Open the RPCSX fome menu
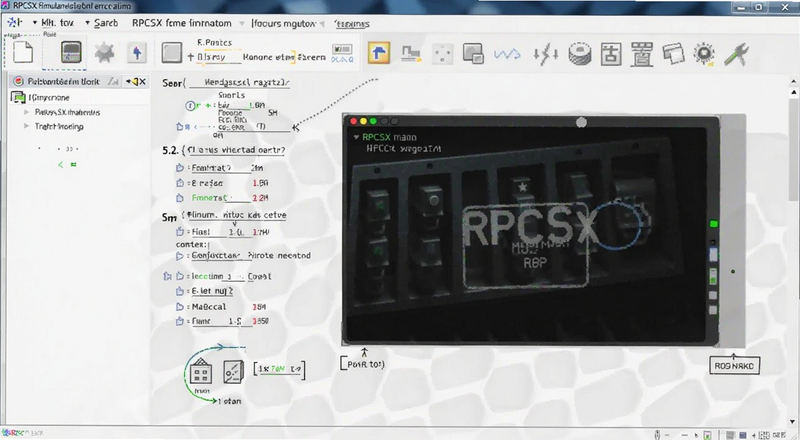Image resolution: width=800 pixels, height=440 pixels. (x=182, y=23)
